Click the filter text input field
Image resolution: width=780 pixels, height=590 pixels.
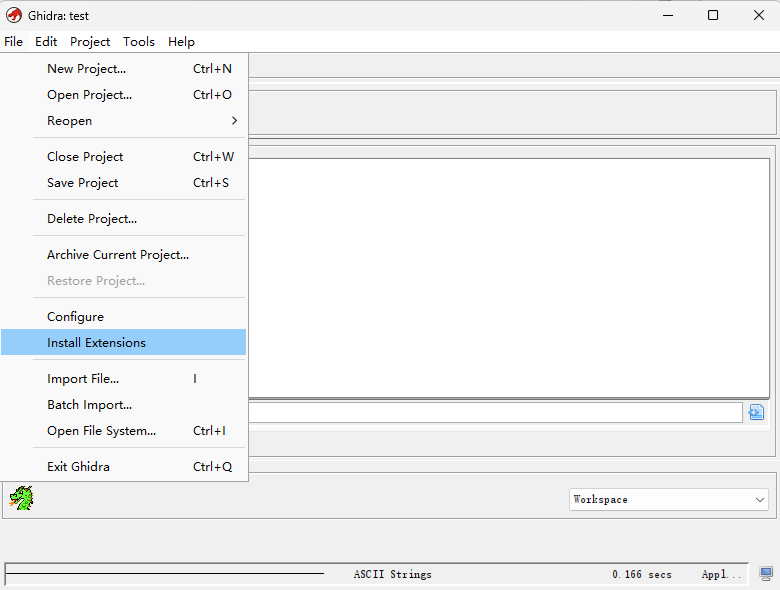pos(495,412)
